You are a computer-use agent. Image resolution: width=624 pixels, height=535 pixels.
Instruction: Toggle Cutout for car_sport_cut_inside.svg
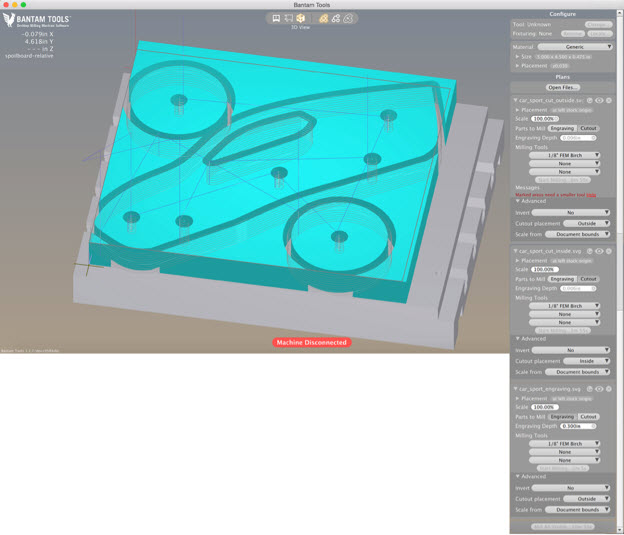(x=588, y=279)
